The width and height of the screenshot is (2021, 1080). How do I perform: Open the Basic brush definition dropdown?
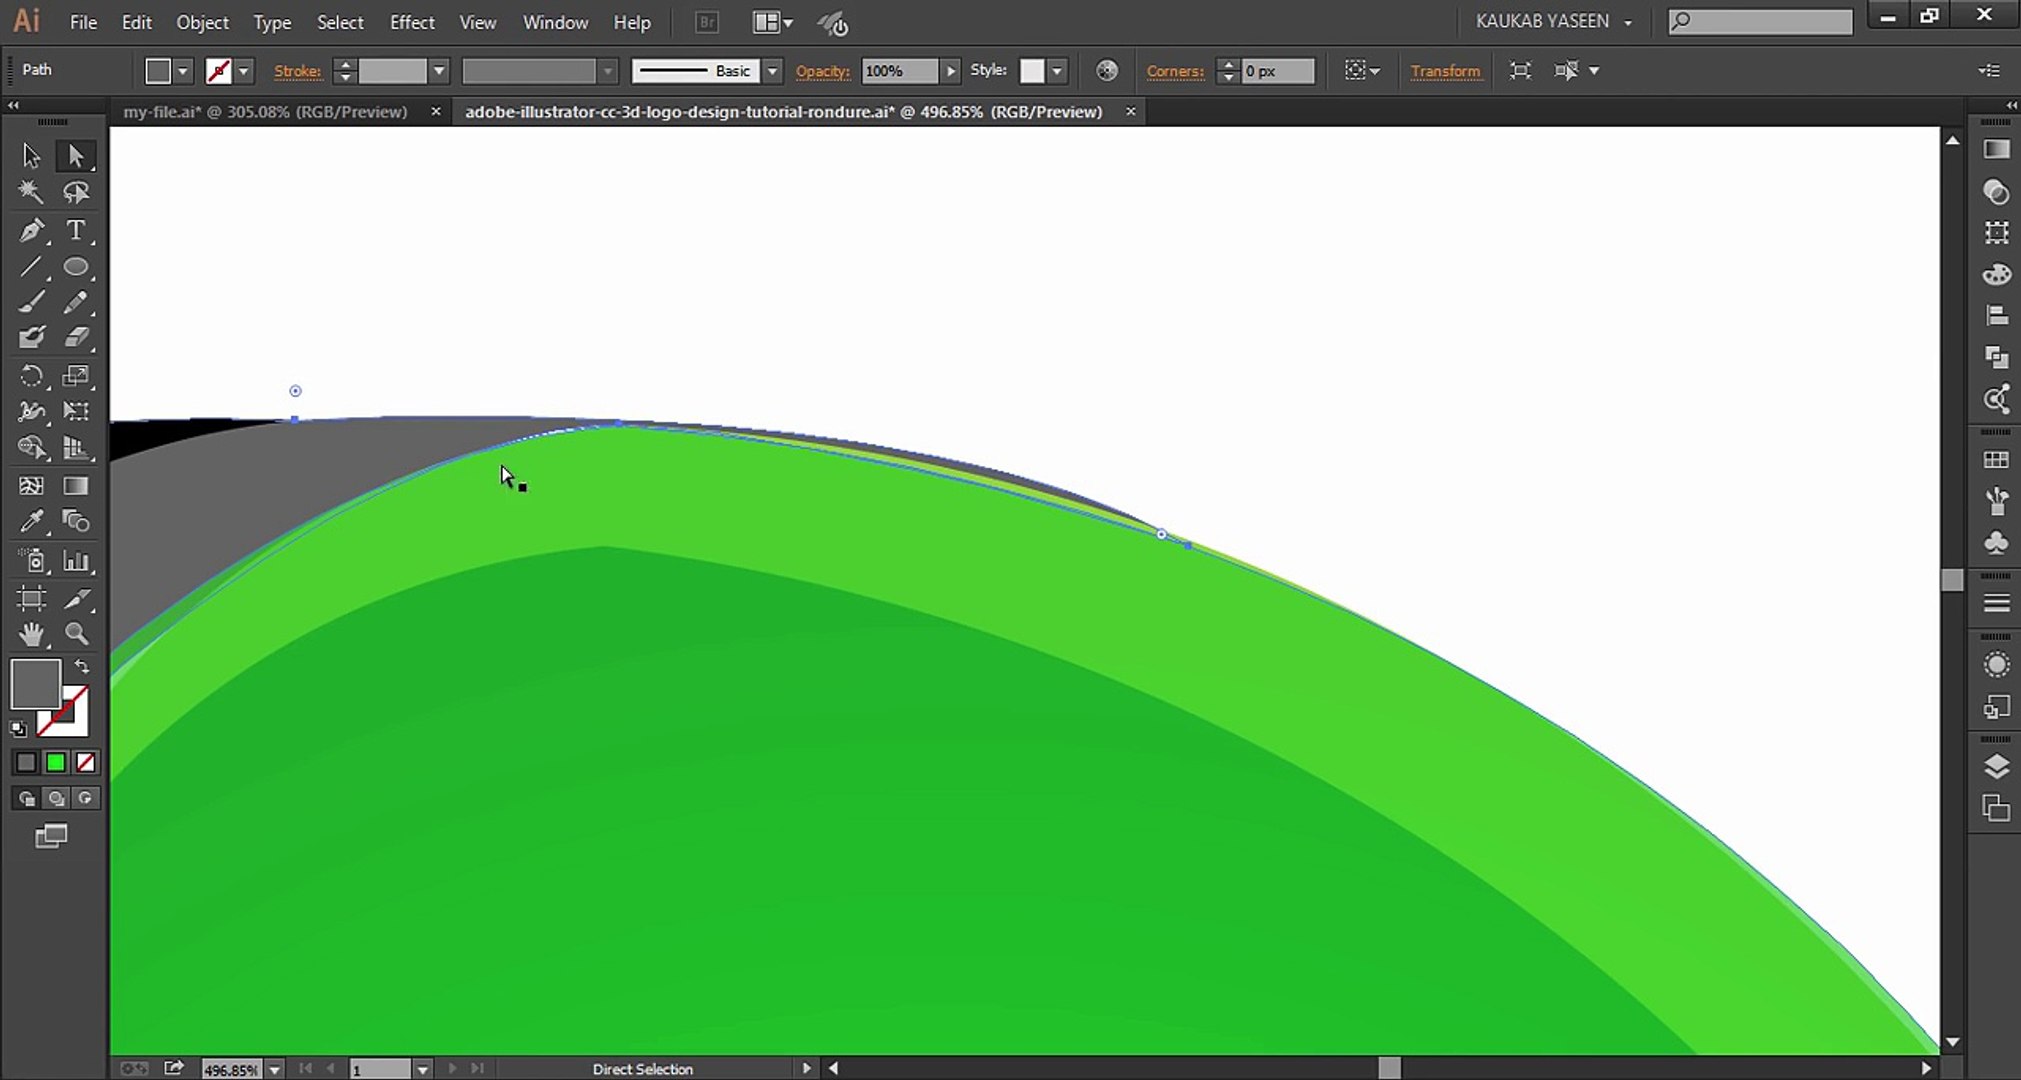772,71
